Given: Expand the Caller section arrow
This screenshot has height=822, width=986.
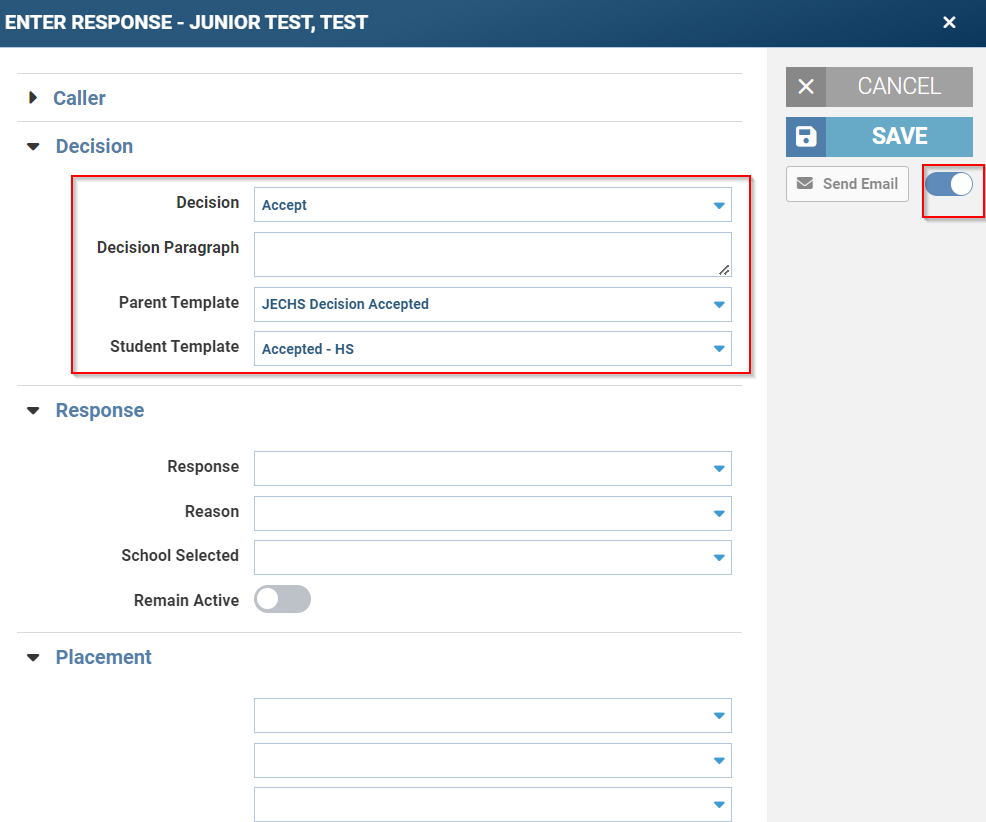Looking at the screenshot, I should [x=33, y=97].
